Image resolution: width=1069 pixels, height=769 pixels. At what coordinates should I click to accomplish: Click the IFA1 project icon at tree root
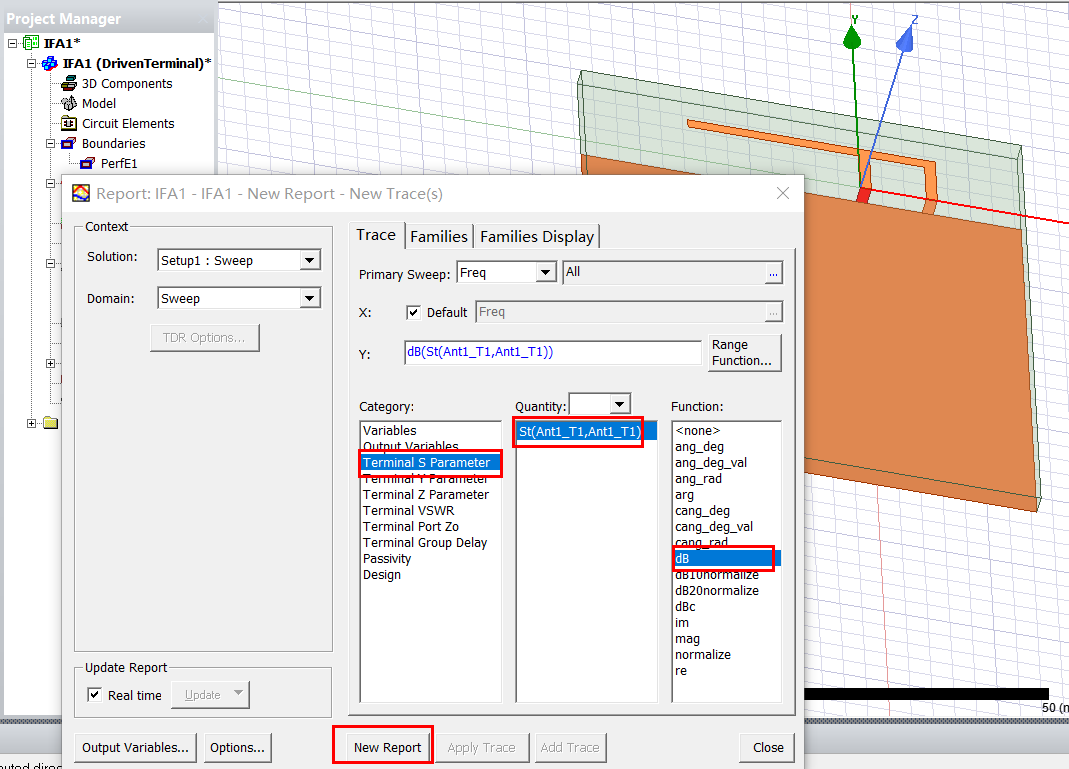(31, 44)
